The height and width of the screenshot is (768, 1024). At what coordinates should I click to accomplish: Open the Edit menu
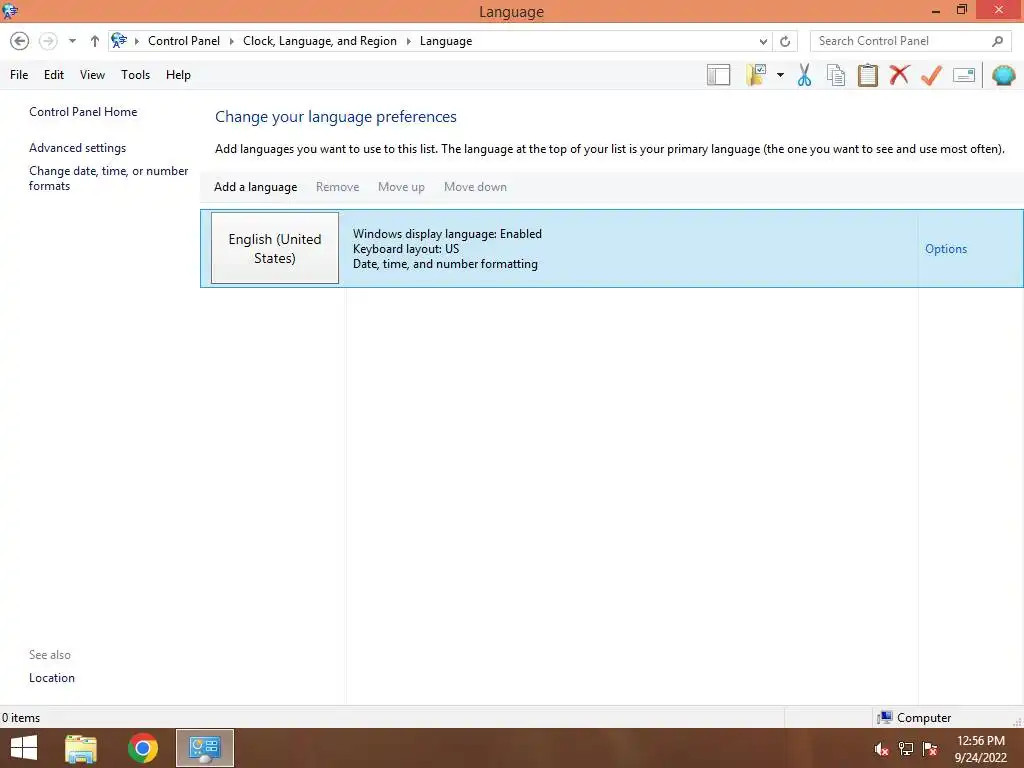tap(54, 75)
